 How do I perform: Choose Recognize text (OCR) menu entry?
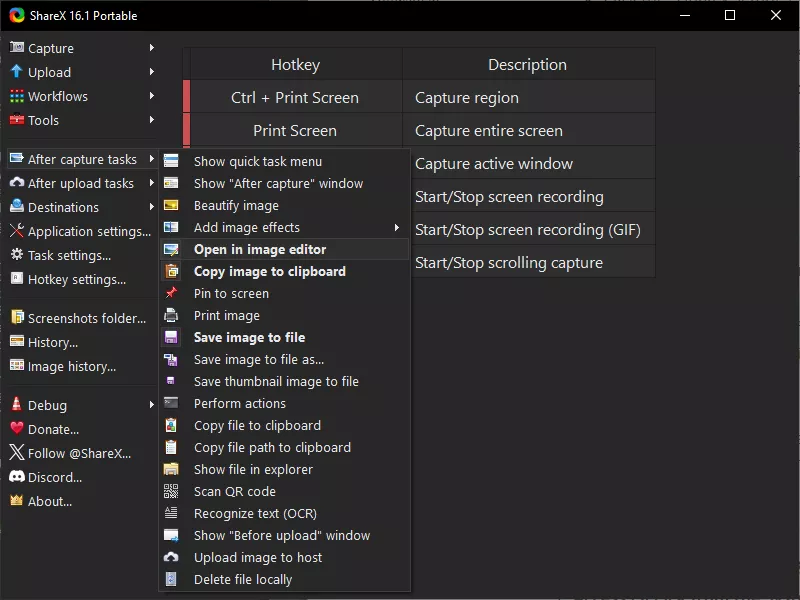tap(285, 513)
